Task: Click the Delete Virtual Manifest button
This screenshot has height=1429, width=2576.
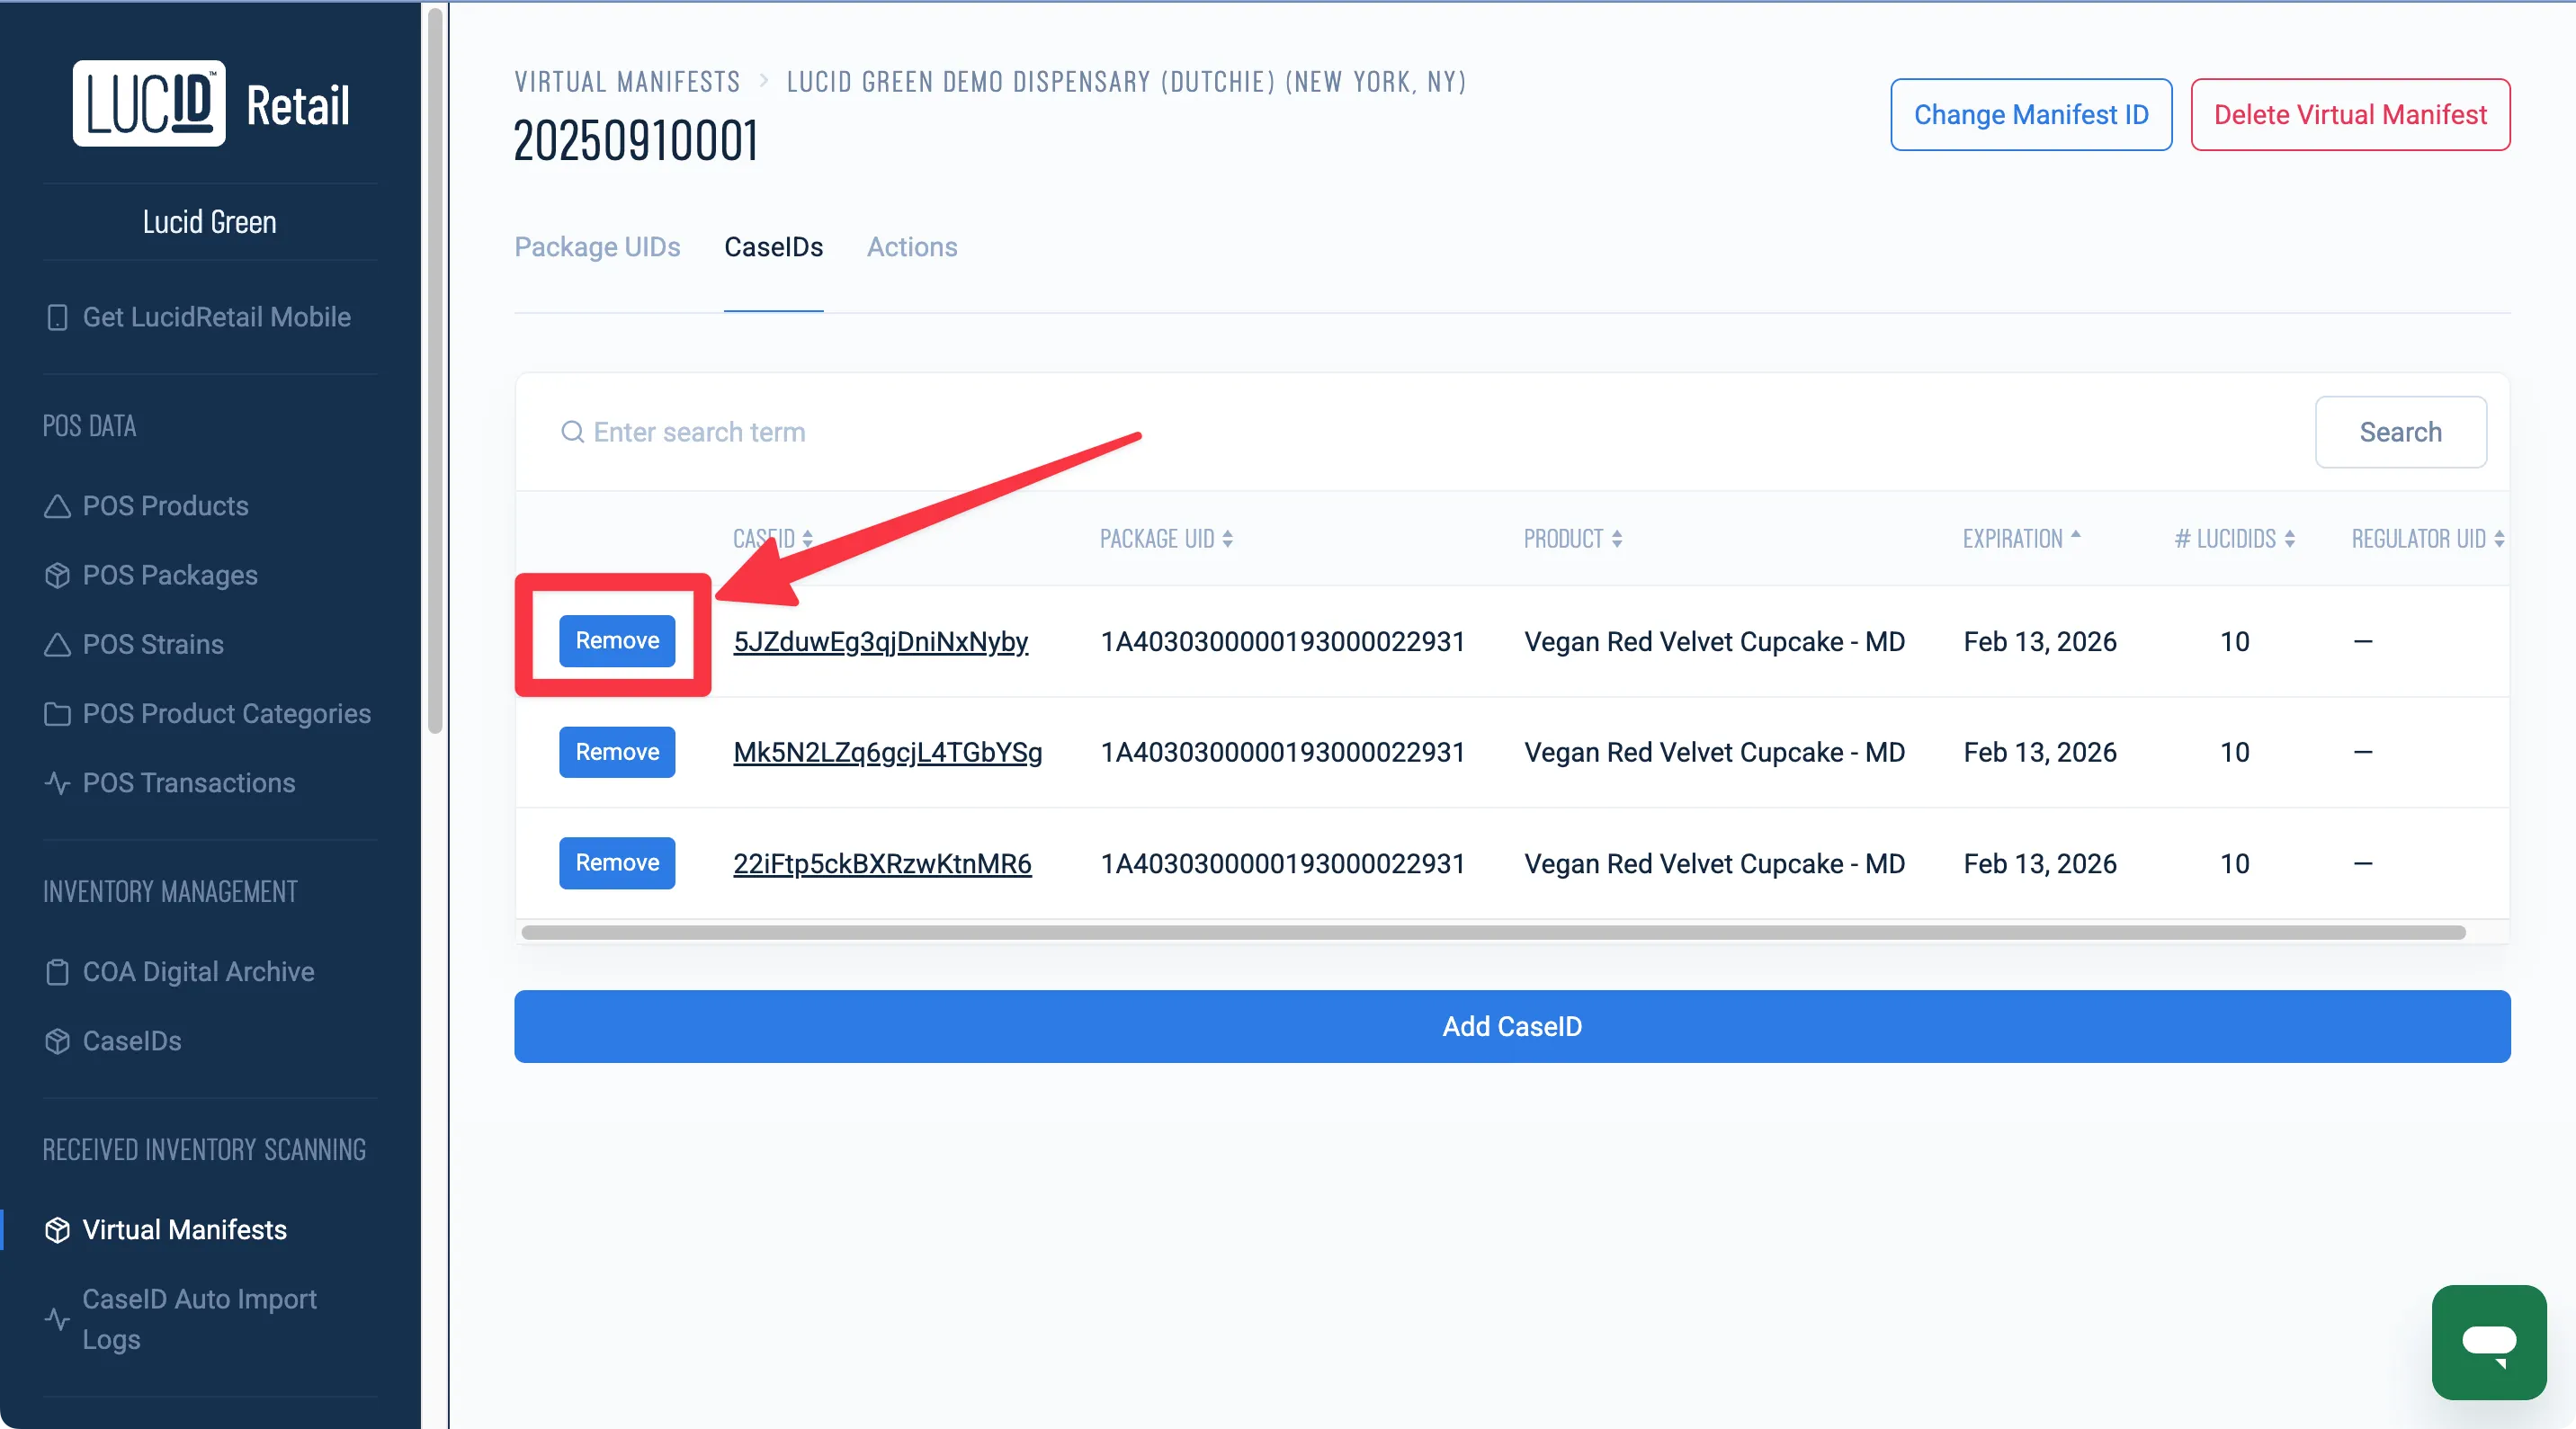Action: click(x=2349, y=115)
